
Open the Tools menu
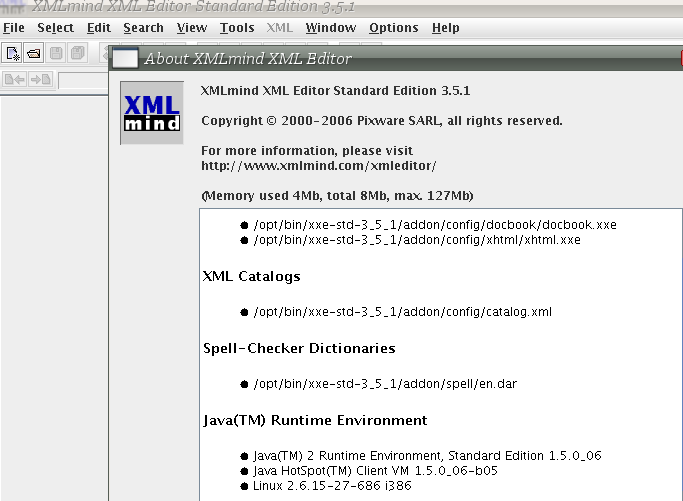coord(237,28)
